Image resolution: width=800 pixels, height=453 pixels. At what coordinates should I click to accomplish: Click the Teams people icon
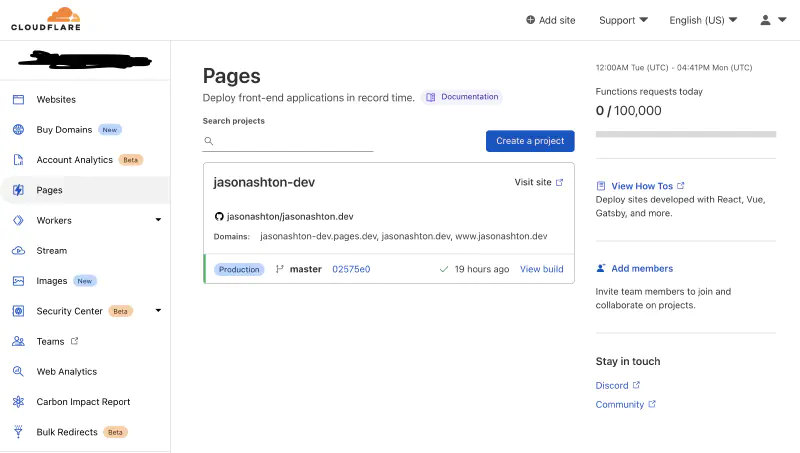18,341
